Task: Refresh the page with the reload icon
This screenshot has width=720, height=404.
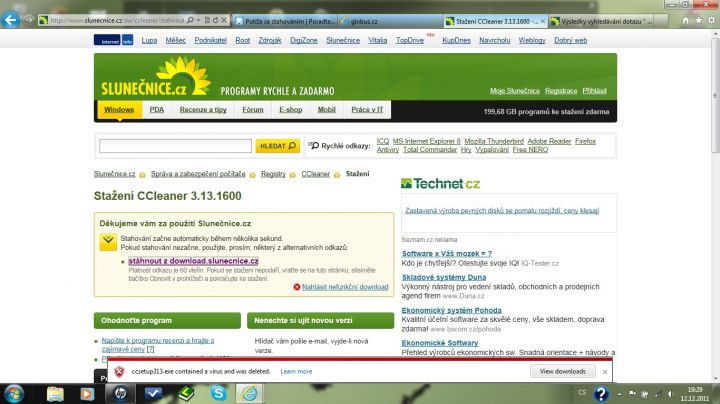Action: (215, 20)
